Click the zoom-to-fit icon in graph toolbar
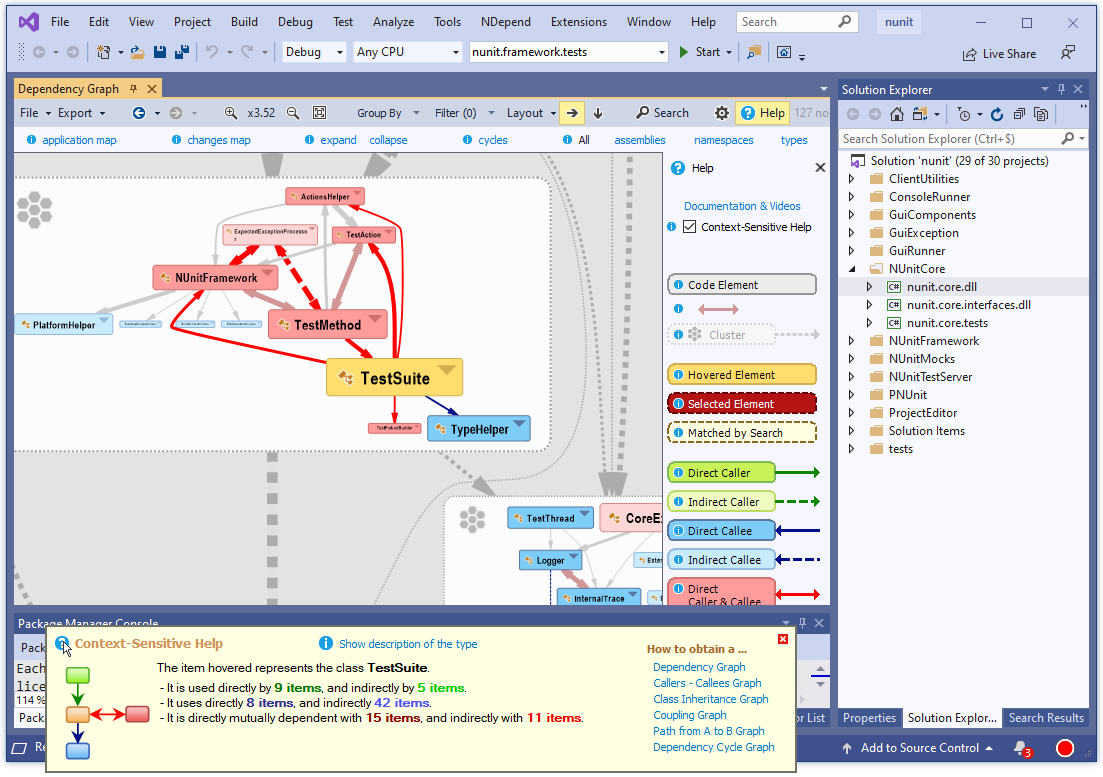1103x777 pixels. [319, 113]
